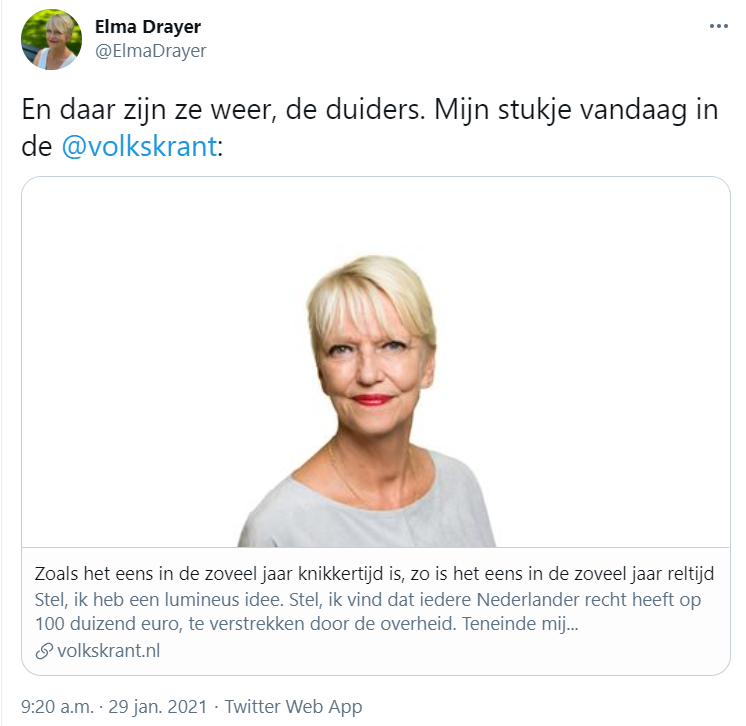The image size is (746, 726).
Task: Click the headline about knikkertijd and reltijd
Action: click(374, 574)
